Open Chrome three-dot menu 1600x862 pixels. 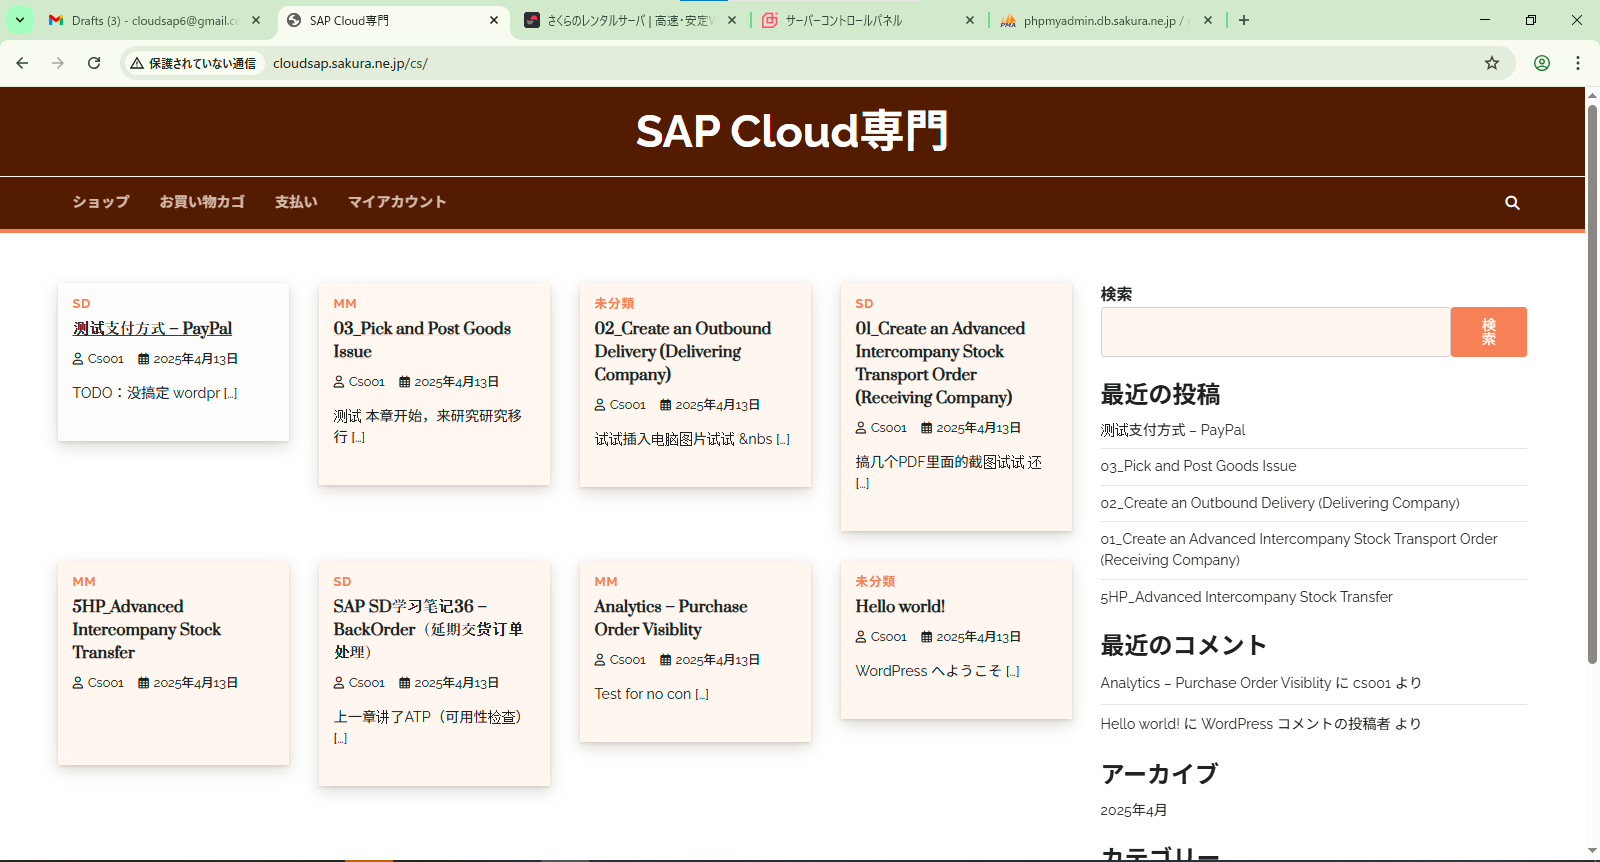1578,63
